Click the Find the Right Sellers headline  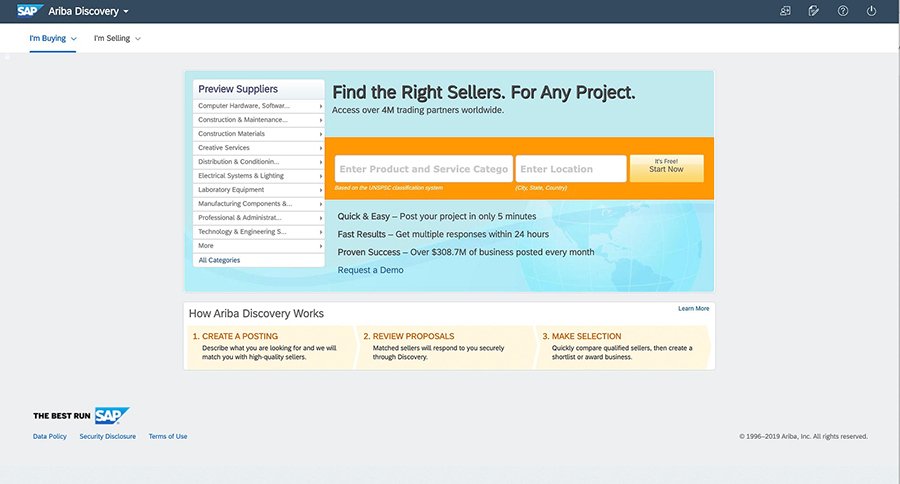483,92
